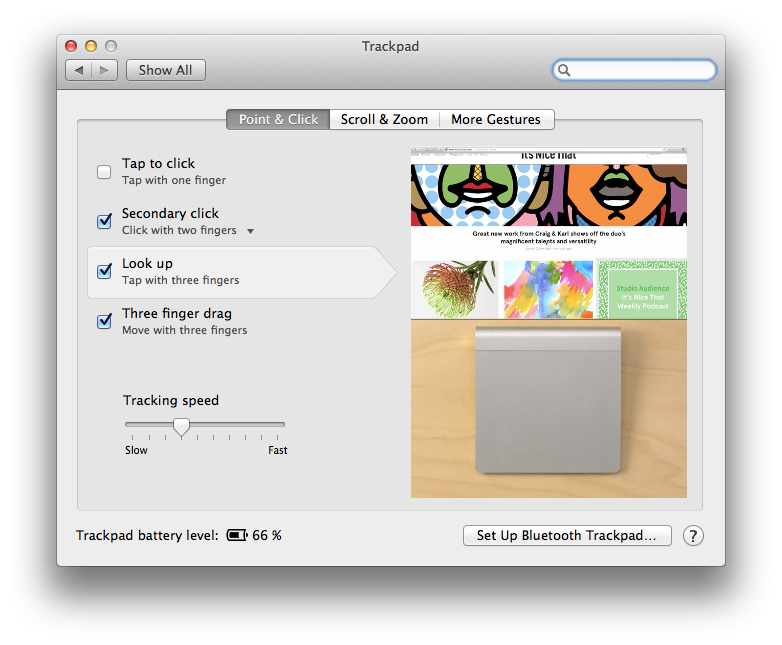
Task: Enable the Tap to click checkbox
Action: [x=104, y=172]
